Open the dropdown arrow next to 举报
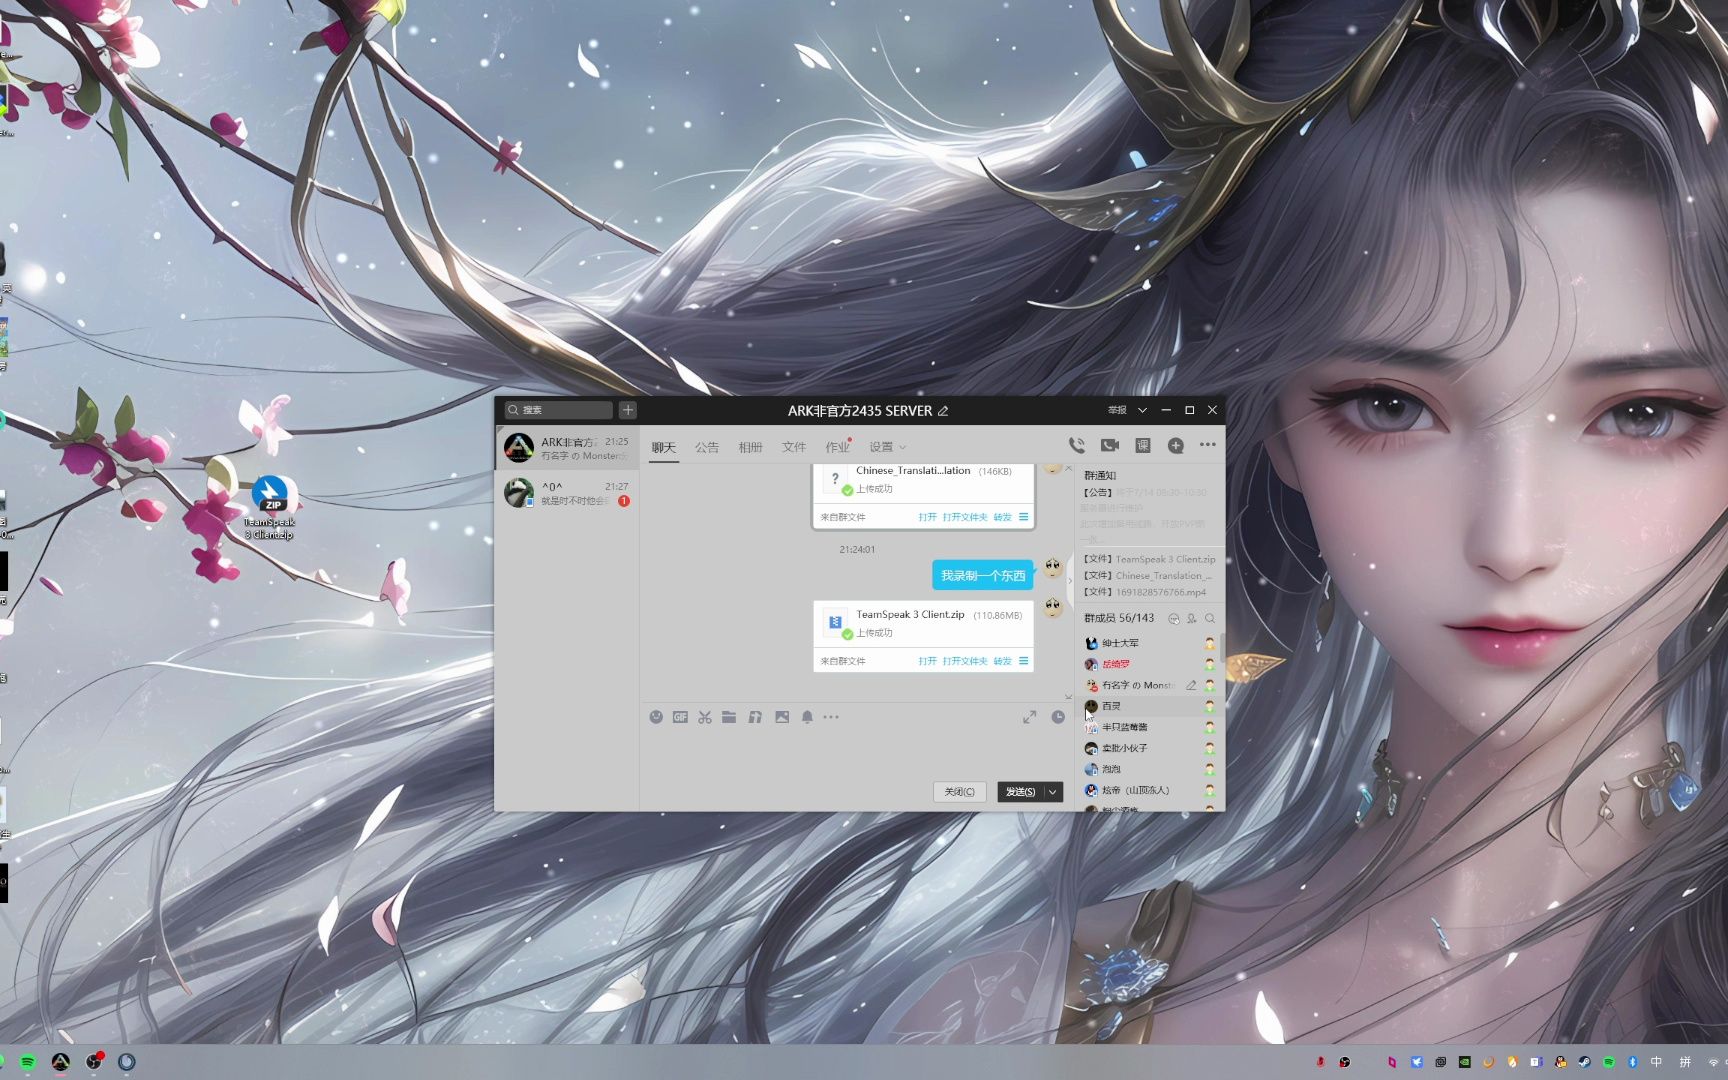The height and width of the screenshot is (1080, 1728). [x=1142, y=410]
